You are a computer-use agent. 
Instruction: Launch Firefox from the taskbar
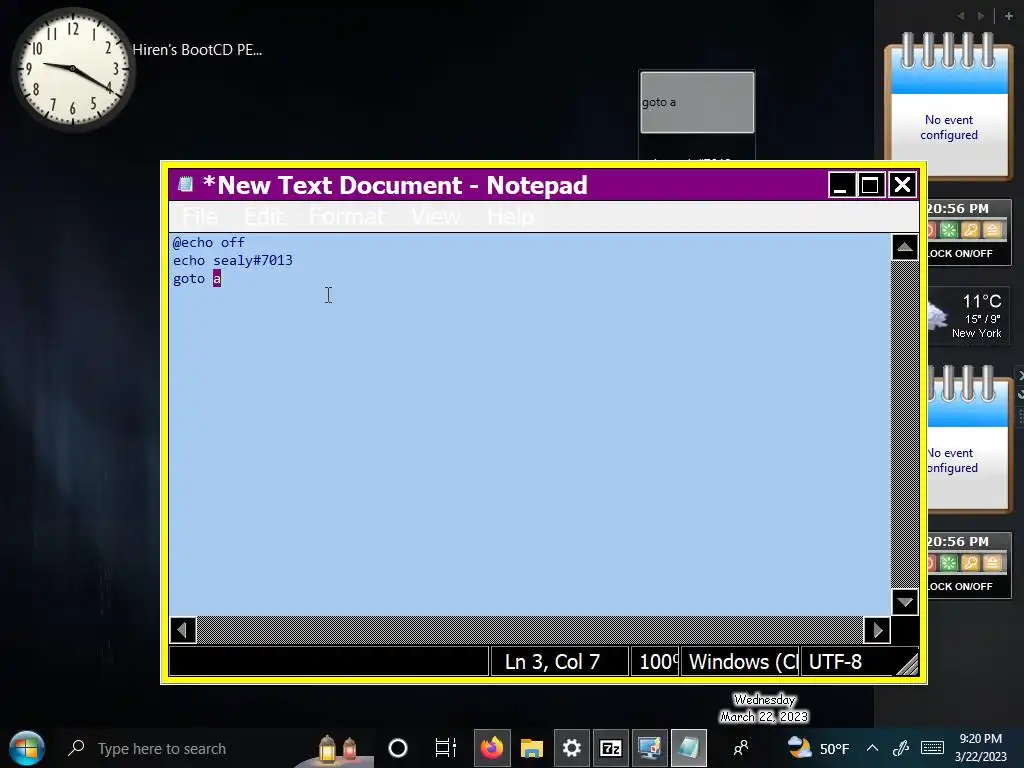pyautogui.click(x=492, y=748)
